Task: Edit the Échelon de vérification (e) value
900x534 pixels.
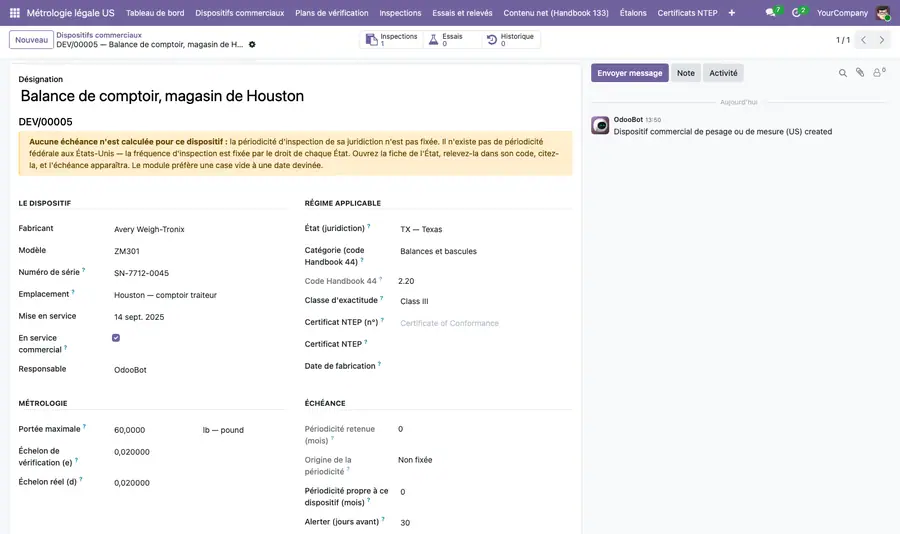Action: pos(198,452)
